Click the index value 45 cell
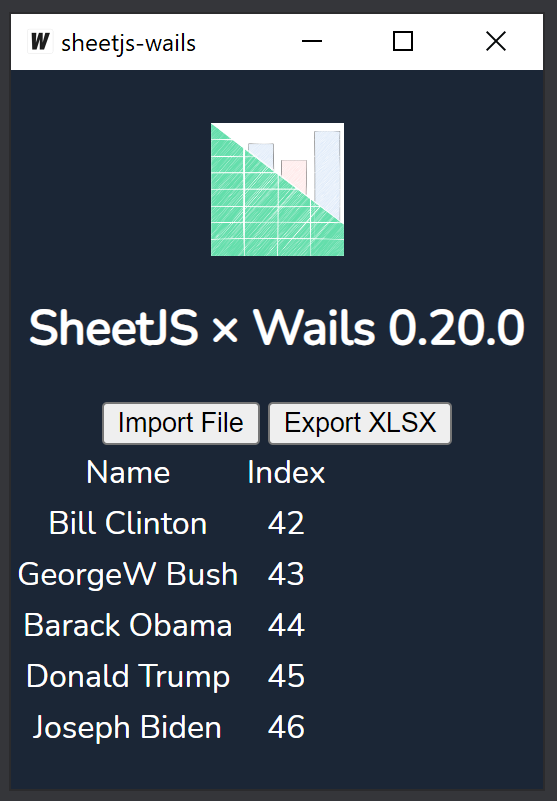Screen dimensions: 557x801 (286, 677)
